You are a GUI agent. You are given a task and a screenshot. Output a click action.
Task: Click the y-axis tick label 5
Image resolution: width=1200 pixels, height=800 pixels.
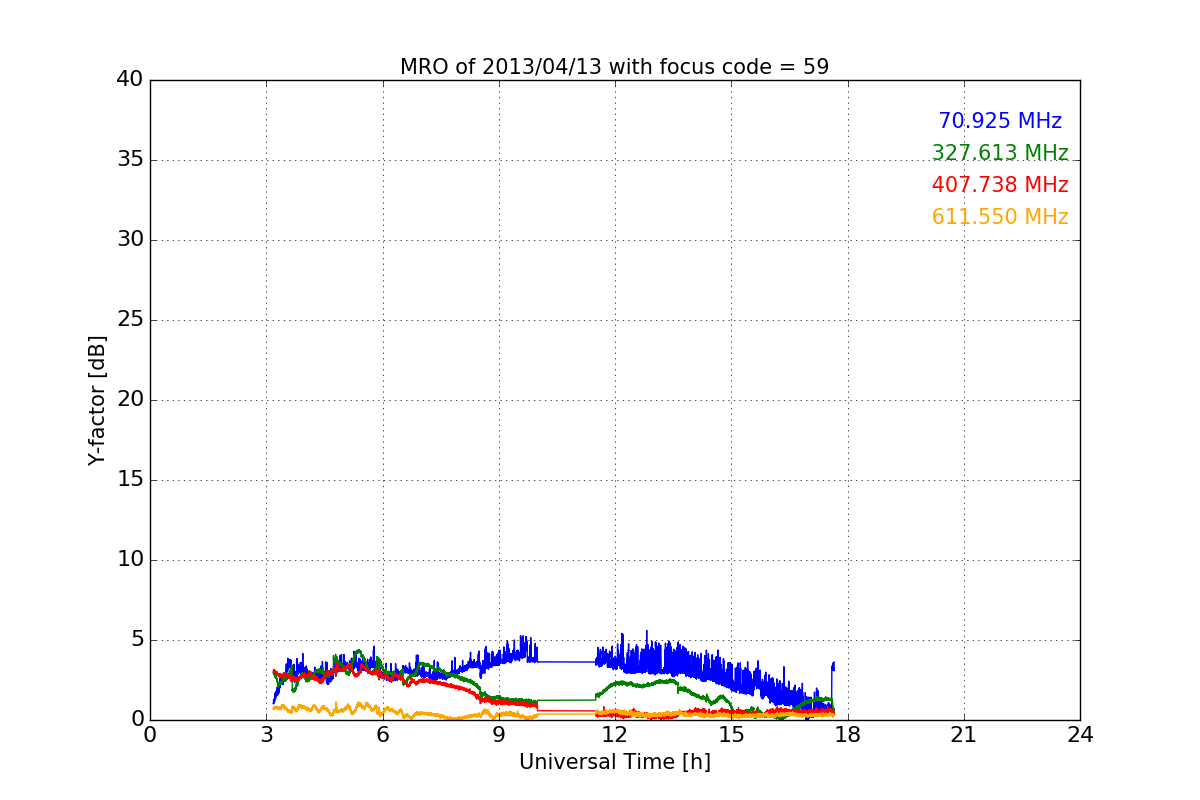tap(136, 640)
